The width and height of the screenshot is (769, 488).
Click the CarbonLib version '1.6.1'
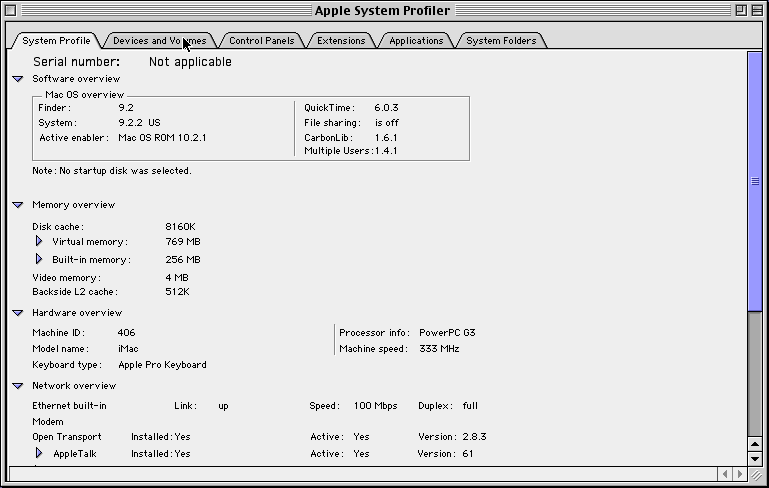[386, 138]
